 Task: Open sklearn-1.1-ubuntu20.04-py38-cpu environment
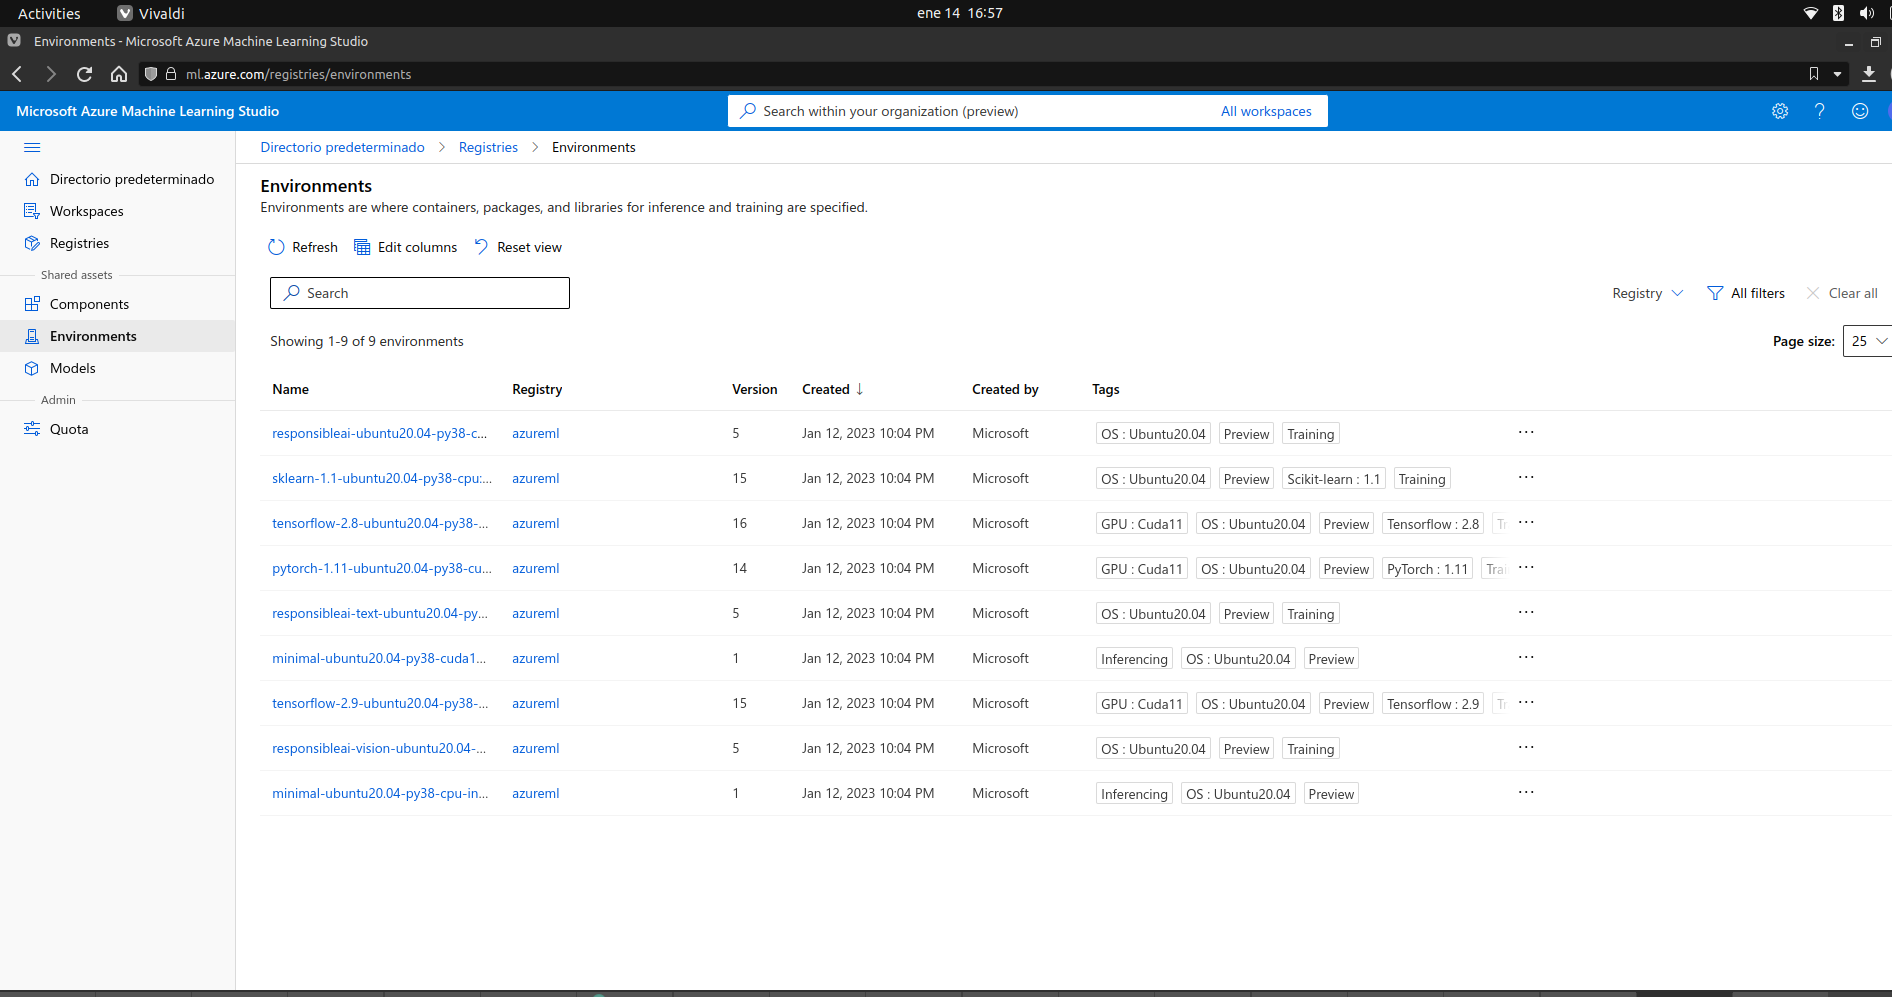pos(382,478)
